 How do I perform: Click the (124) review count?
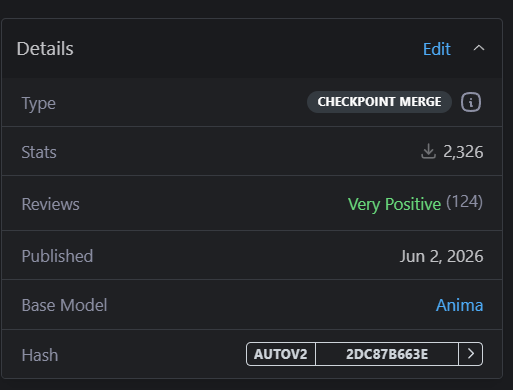464,202
